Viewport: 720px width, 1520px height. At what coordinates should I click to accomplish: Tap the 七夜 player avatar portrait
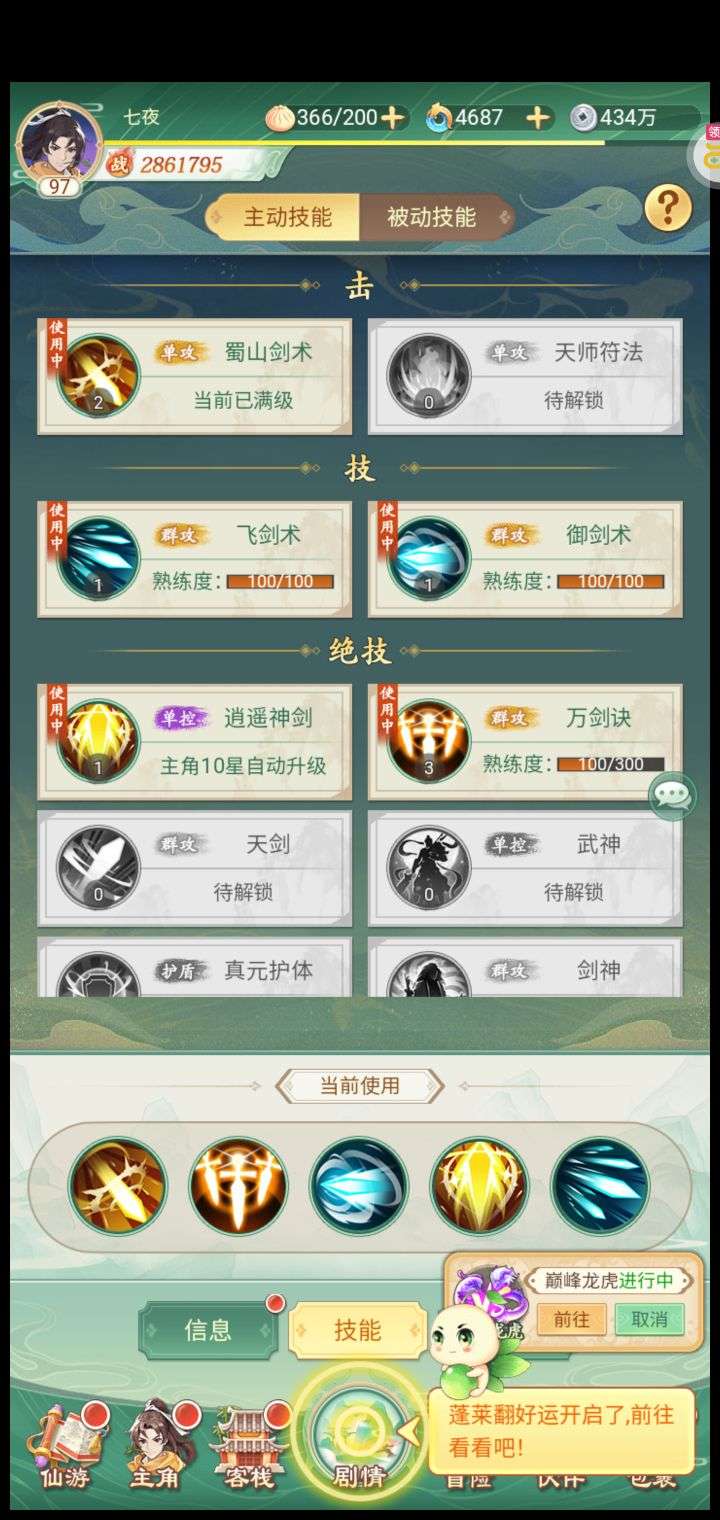pos(59,143)
